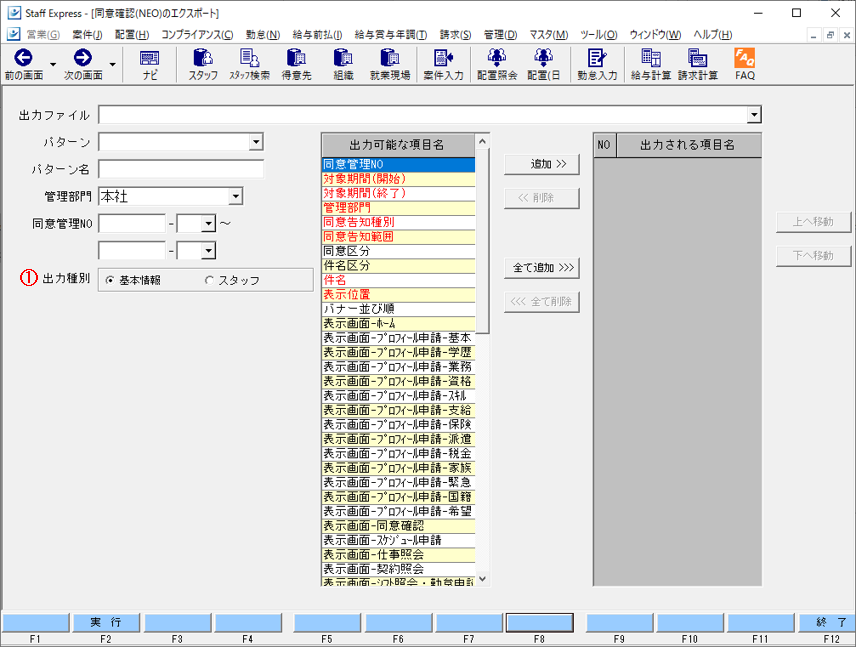The height and width of the screenshot is (647, 856).
Task: Open the 管理部門 本社 dropdown
Action: pos(235,196)
